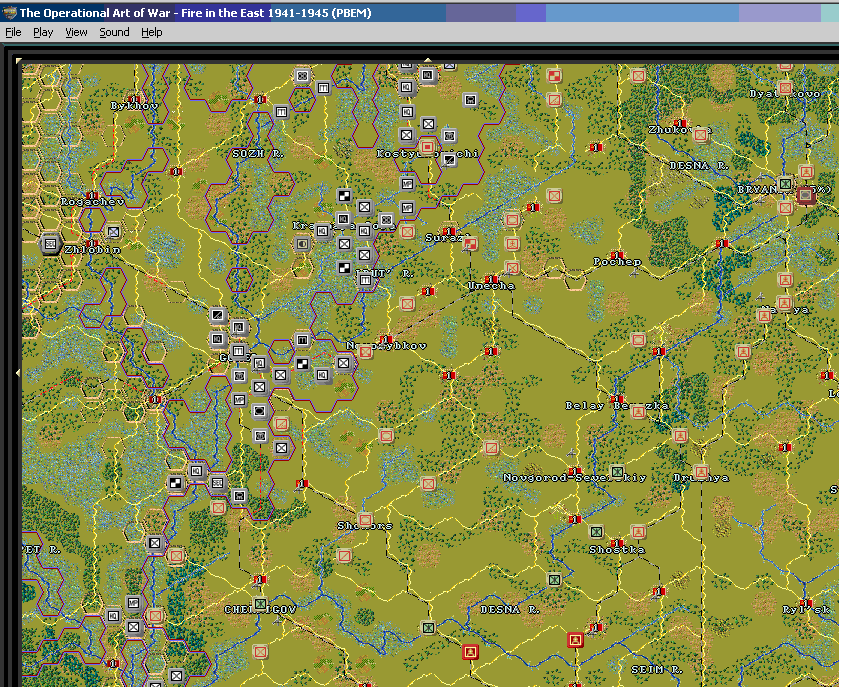Select the green unit on Chernigov
This screenshot has height=687, width=841.
coord(260,604)
